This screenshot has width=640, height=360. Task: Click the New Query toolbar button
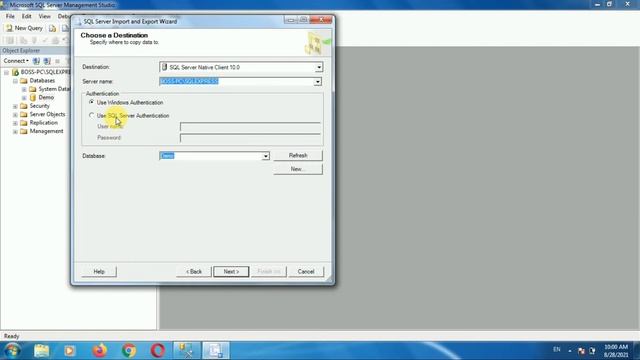coord(24,28)
